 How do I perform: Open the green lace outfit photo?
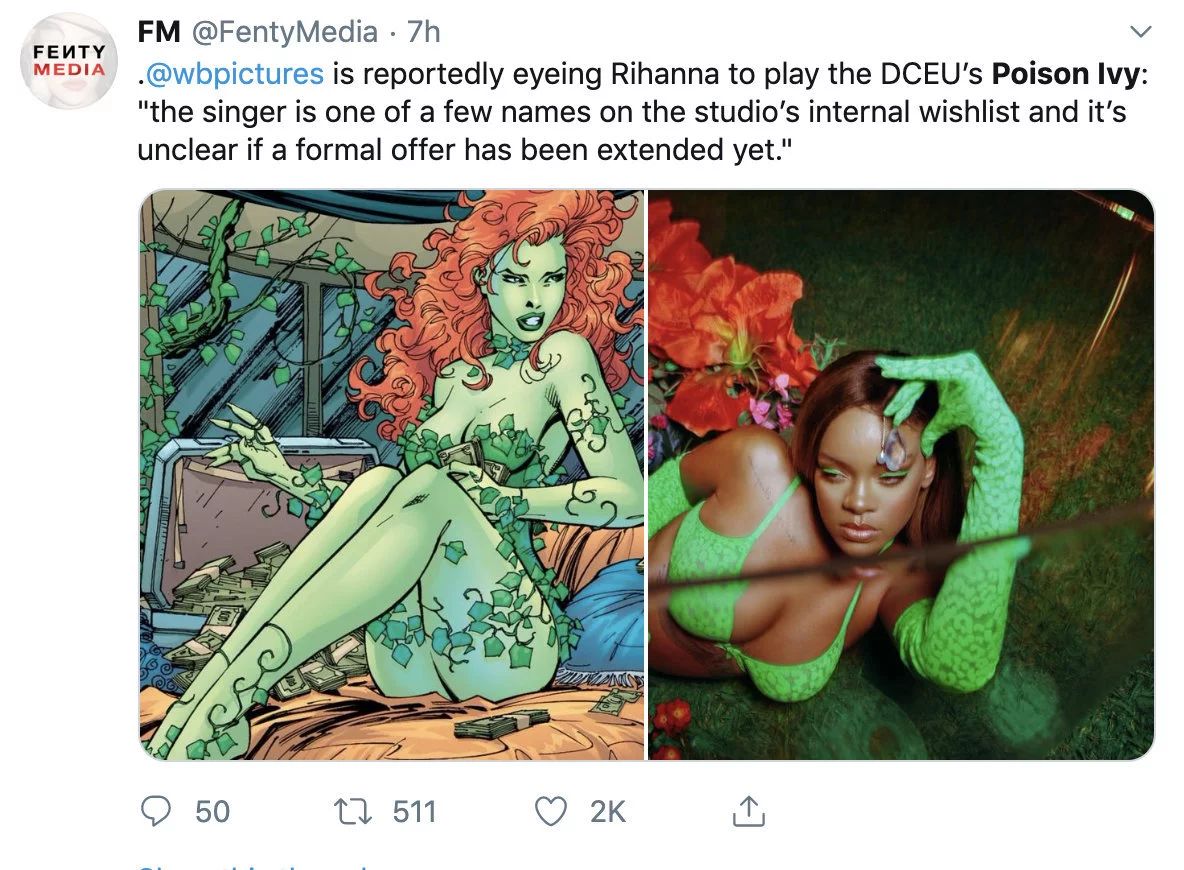(901, 474)
